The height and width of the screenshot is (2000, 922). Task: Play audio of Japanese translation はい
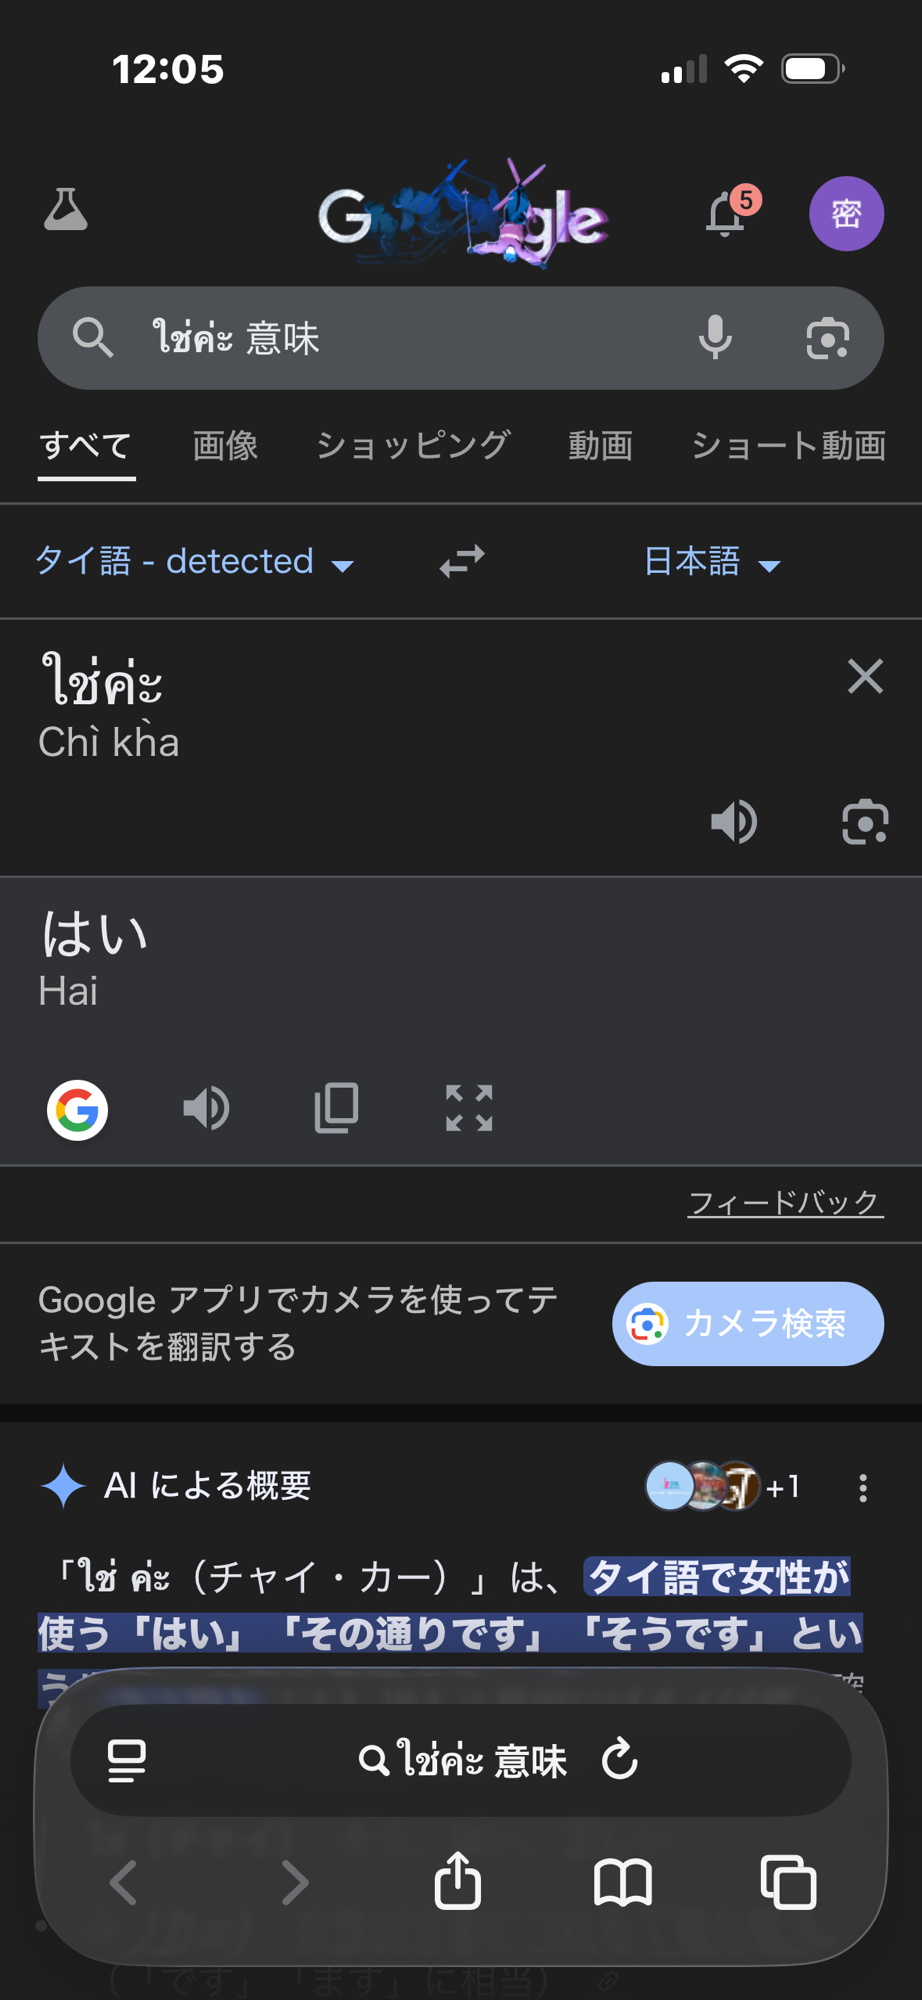(x=207, y=1108)
